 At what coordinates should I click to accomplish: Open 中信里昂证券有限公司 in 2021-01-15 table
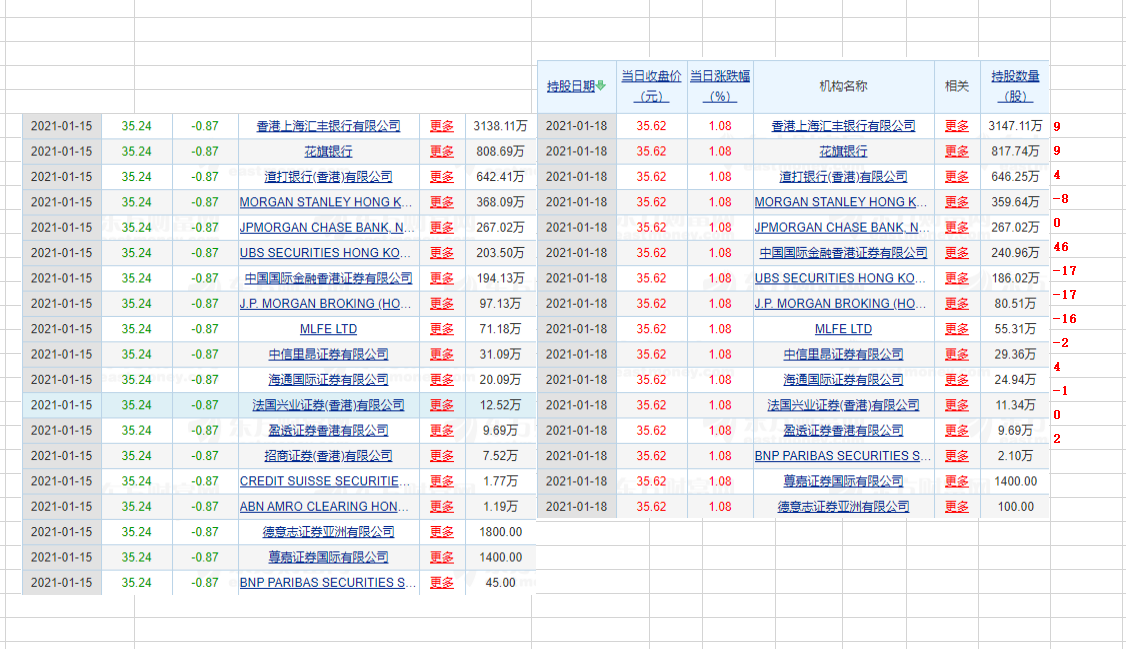point(328,354)
